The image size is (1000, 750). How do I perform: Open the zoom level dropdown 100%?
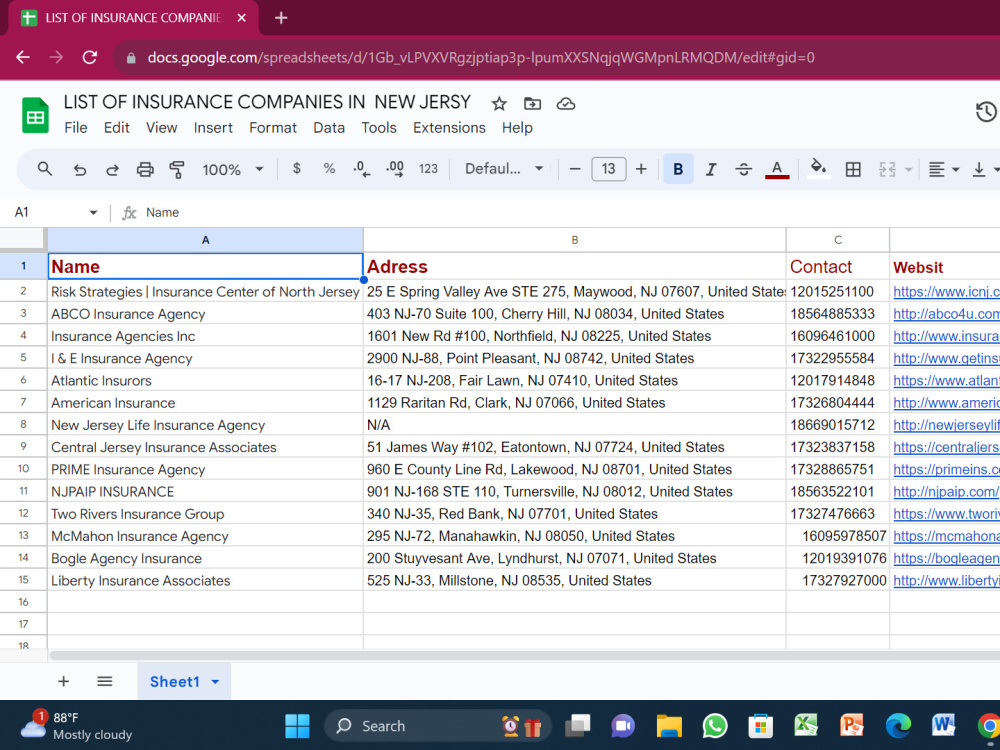point(232,170)
